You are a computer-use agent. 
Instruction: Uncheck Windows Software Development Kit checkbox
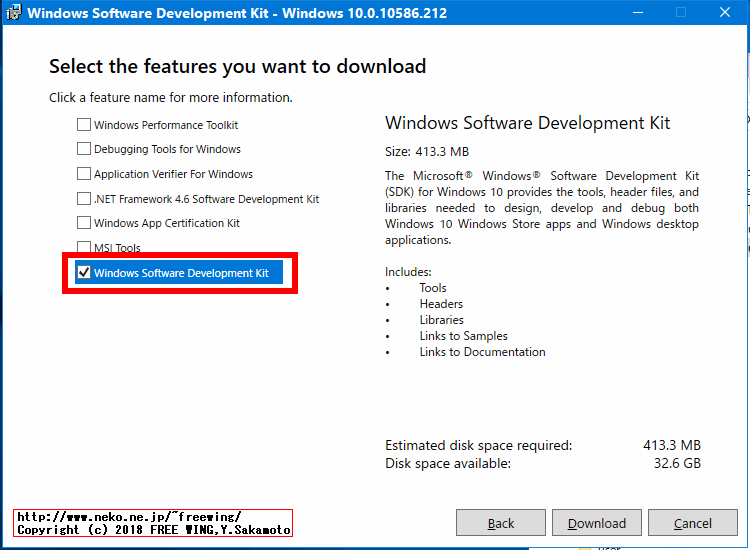click(84, 273)
